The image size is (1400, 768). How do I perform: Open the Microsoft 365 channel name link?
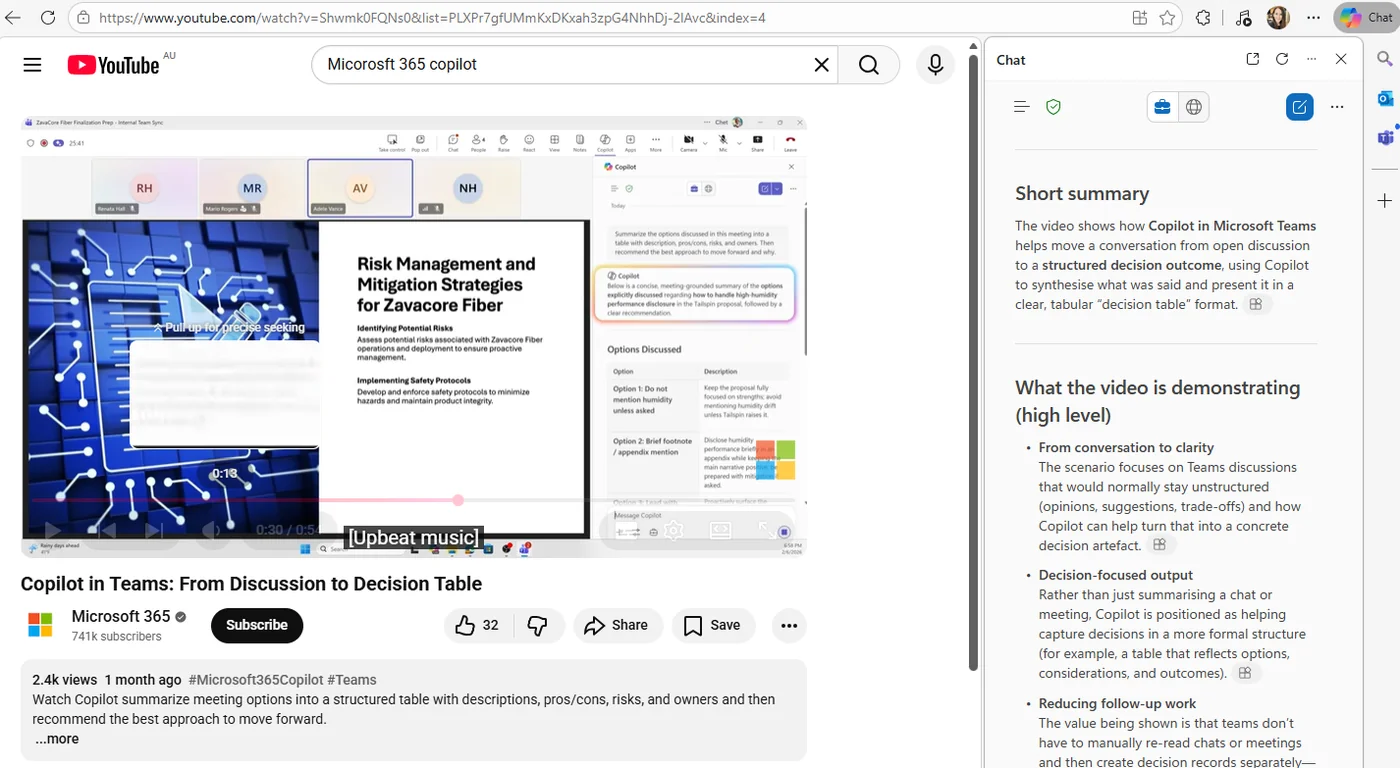coord(121,616)
